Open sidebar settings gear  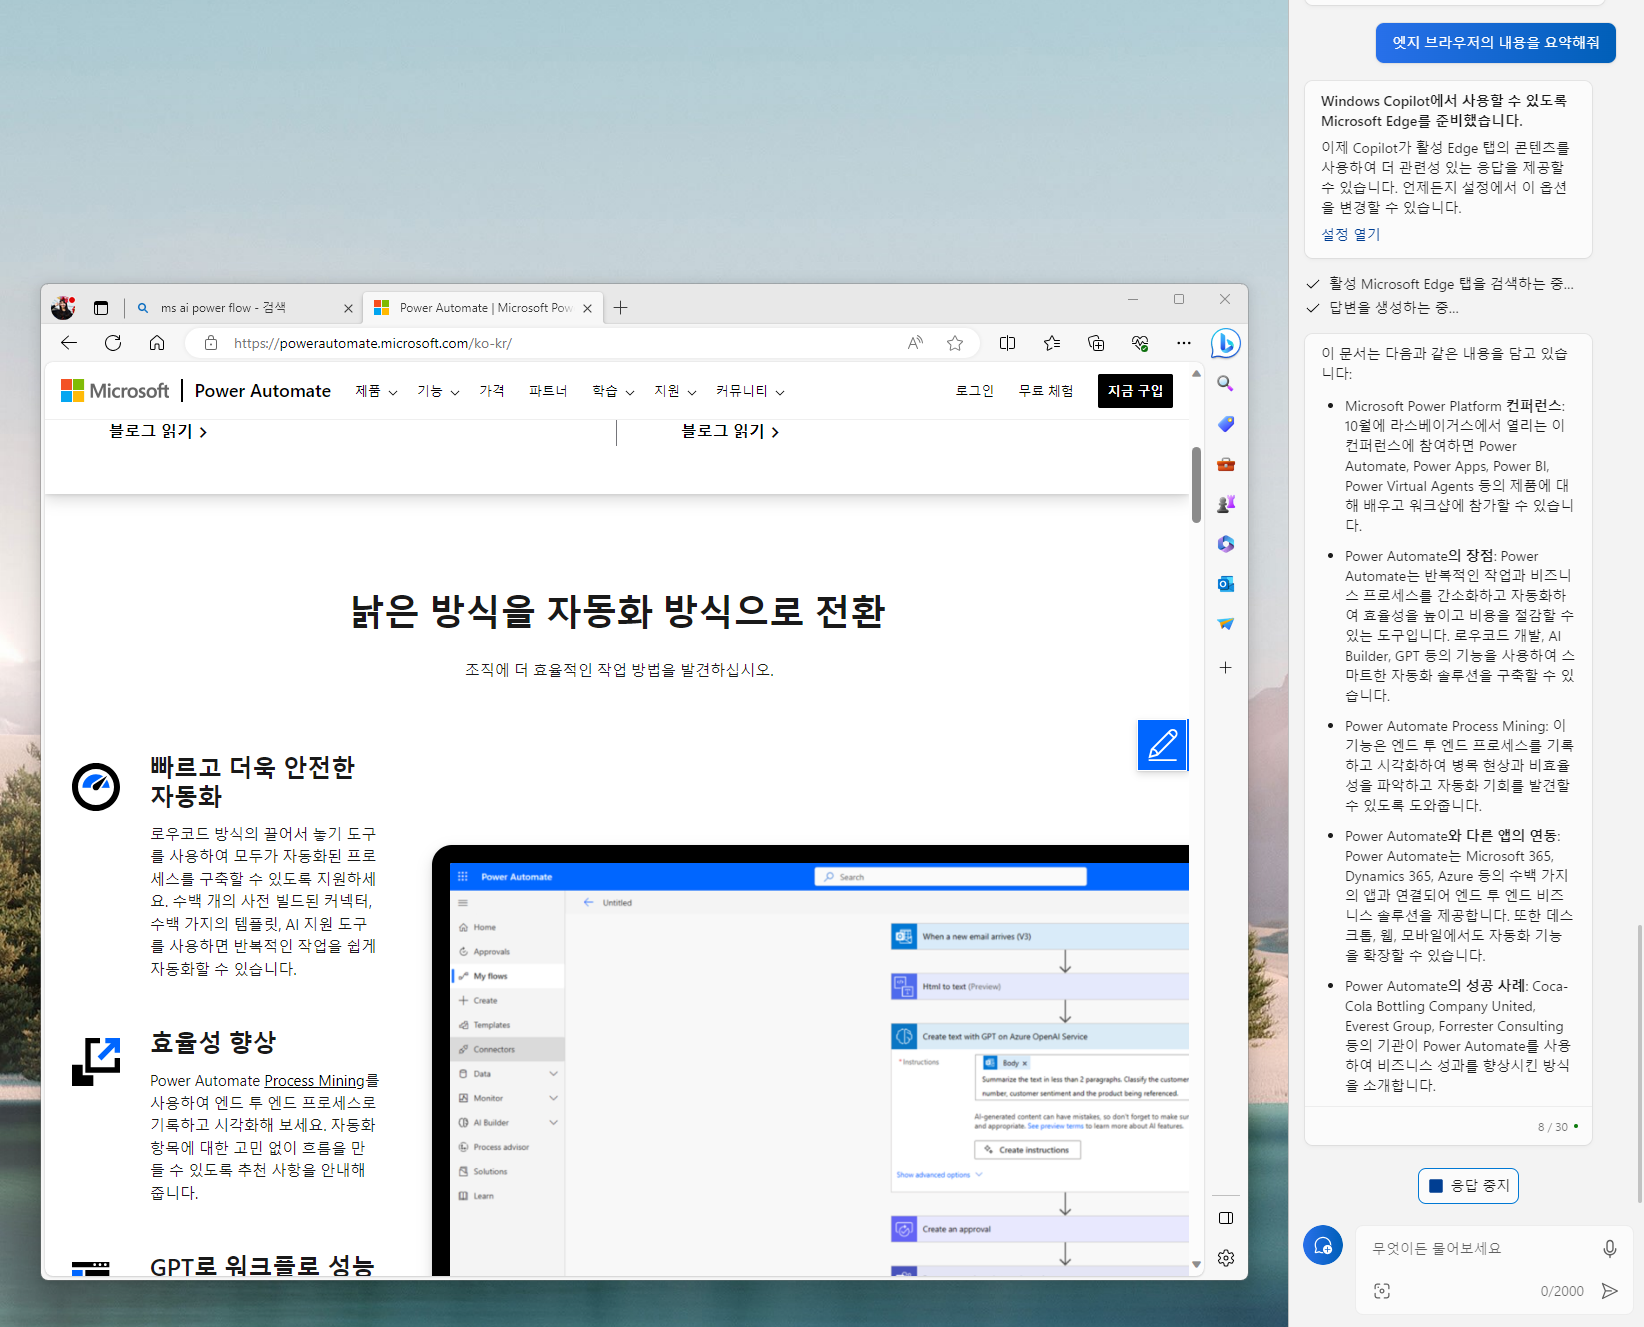[x=1226, y=1258]
